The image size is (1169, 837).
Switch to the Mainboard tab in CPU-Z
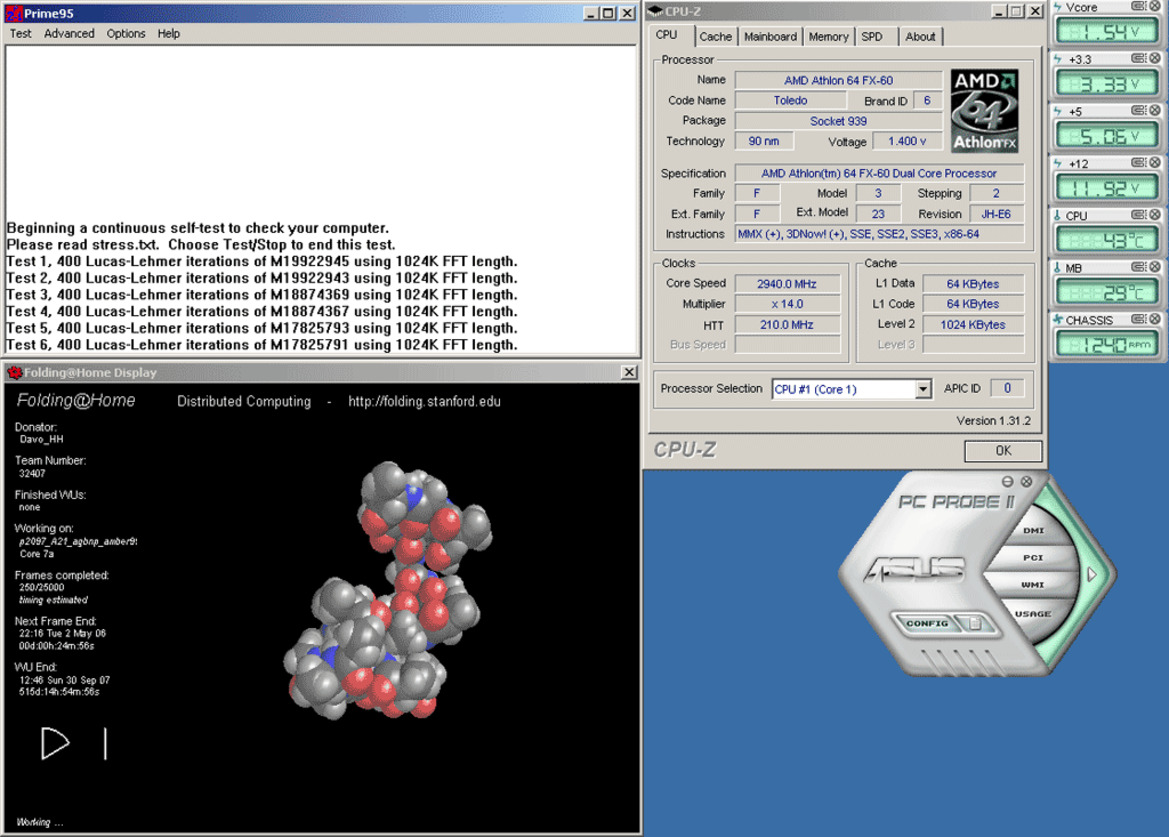tap(770, 37)
